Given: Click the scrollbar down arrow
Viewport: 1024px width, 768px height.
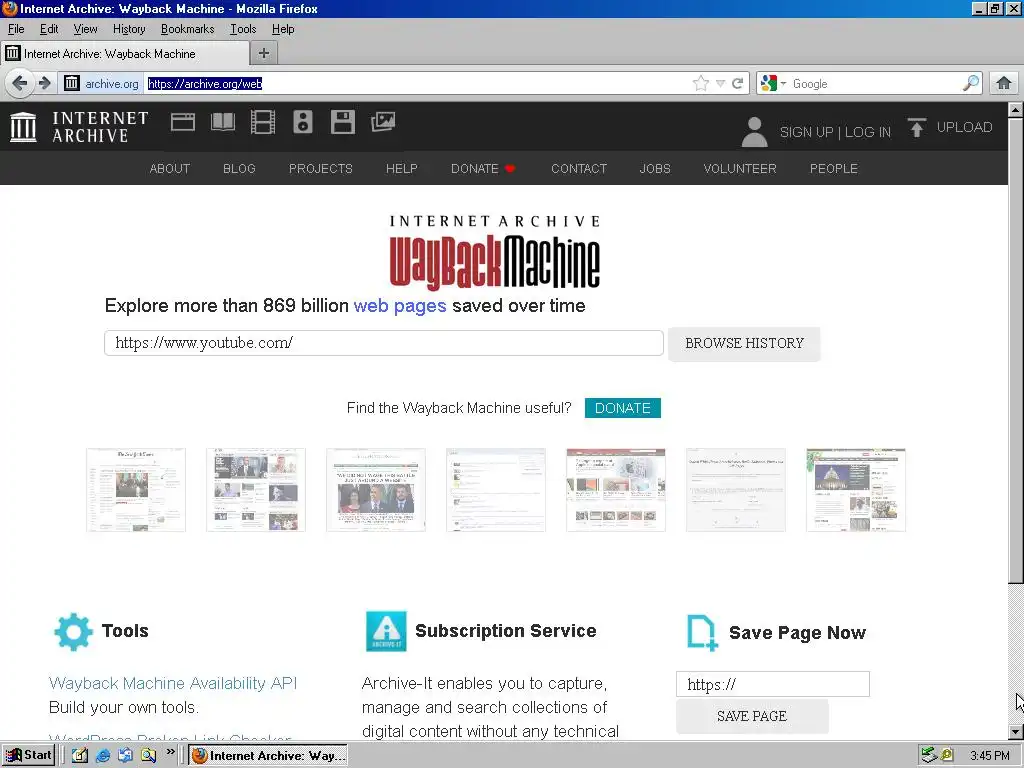Looking at the screenshot, I should coord(1016,732).
